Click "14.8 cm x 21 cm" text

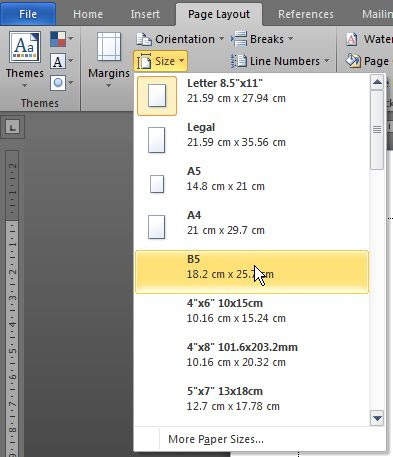click(226, 186)
